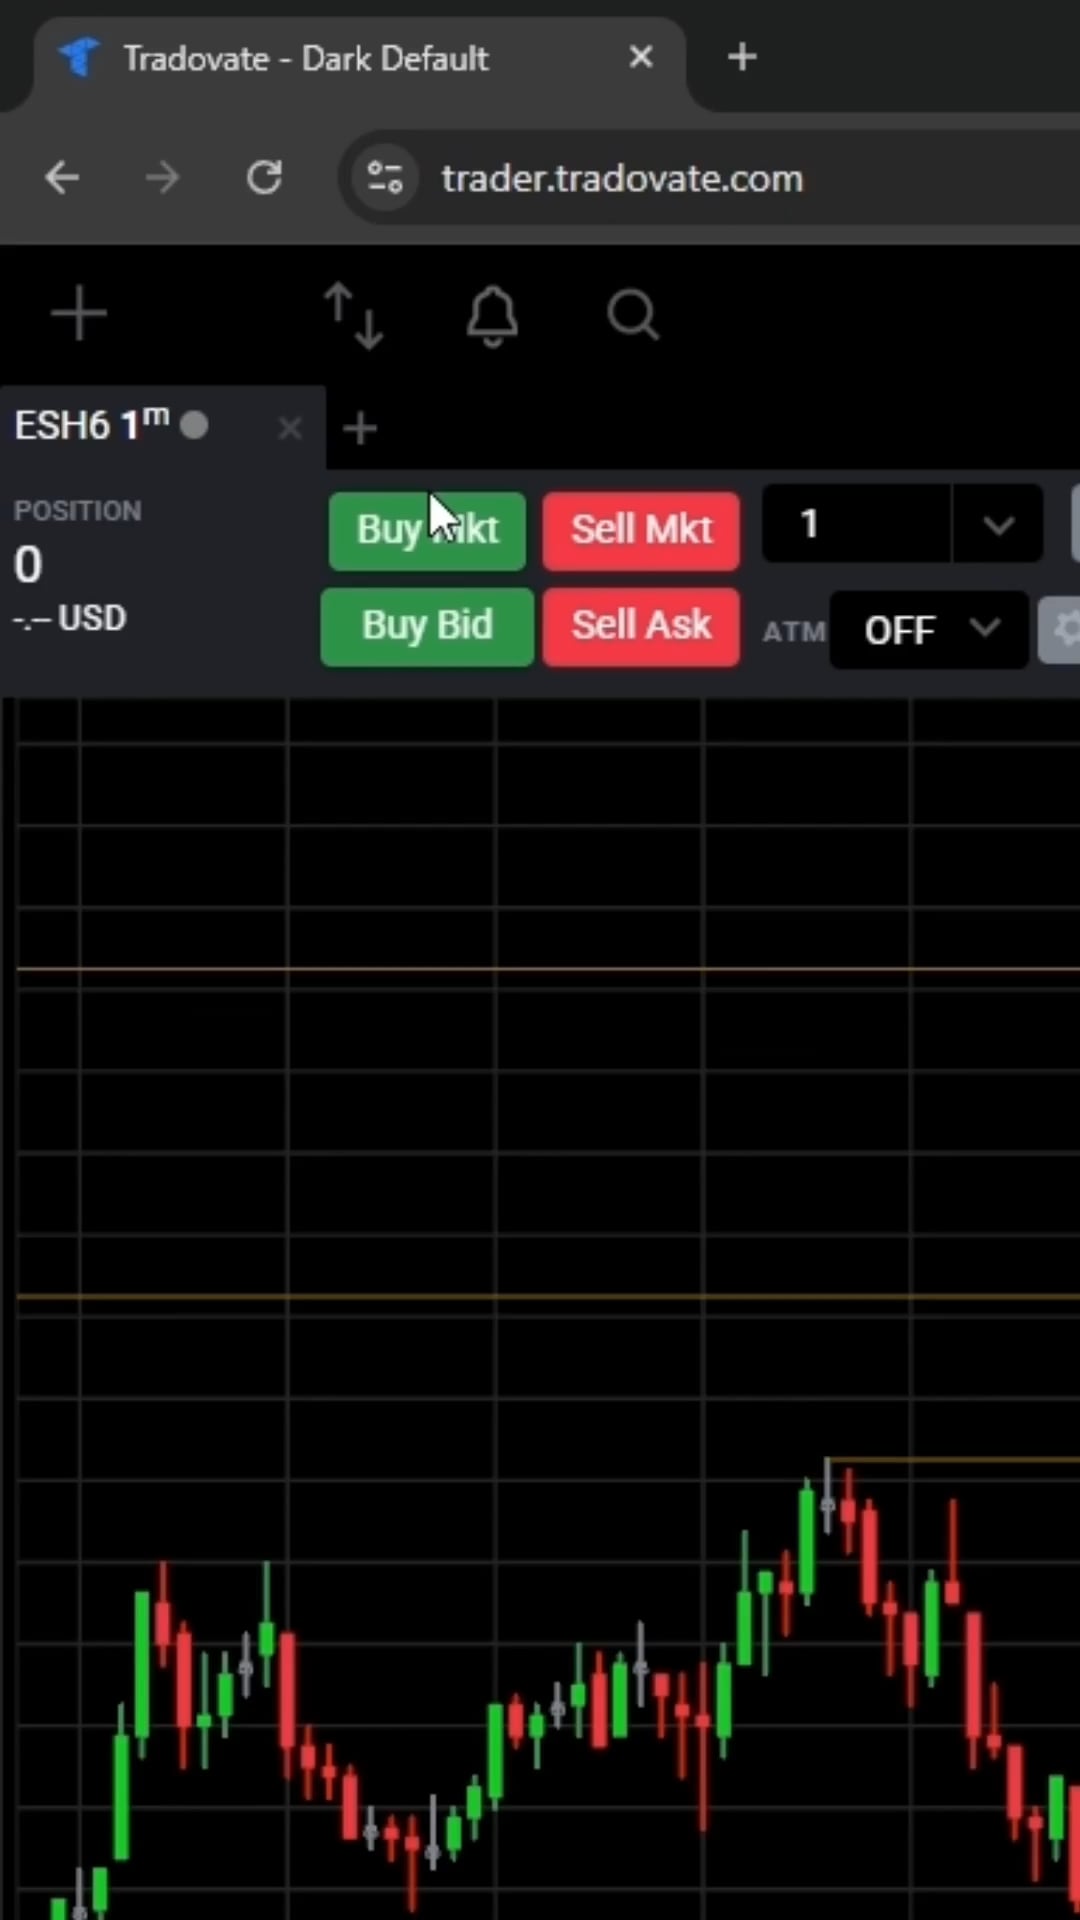Open ATM settings gear icon
Viewport: 1080px width, 1920px height.
(1062, 630)
